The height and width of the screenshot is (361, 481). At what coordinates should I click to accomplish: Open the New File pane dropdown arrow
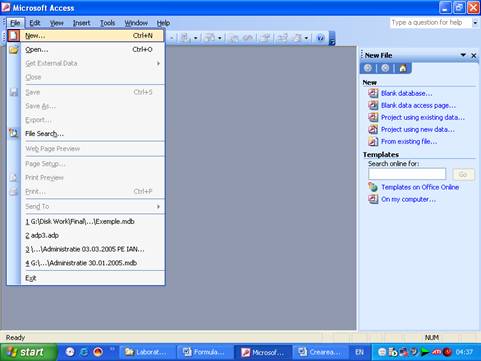[x=463, y=55]
